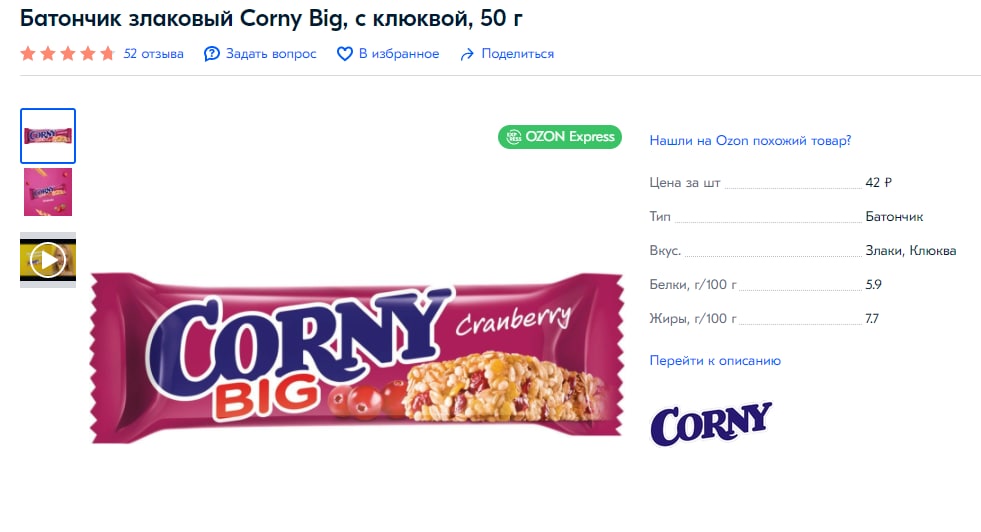Click the OZON Express badge
This screenshot has height=532, width=981.
tap(560, 136)
